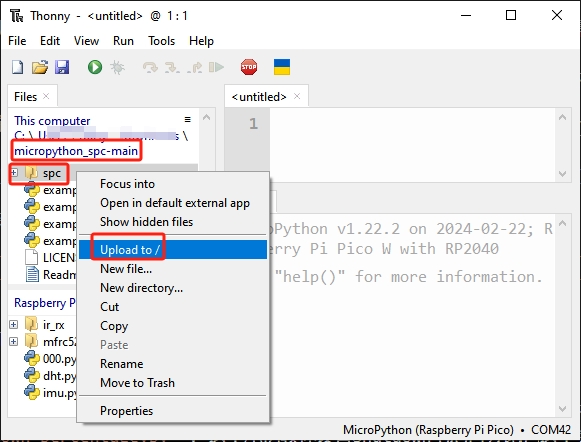Image resolution: width=581 pixels, height=442 pixels.
Task: Select the spc folder row
Action: 52,173
